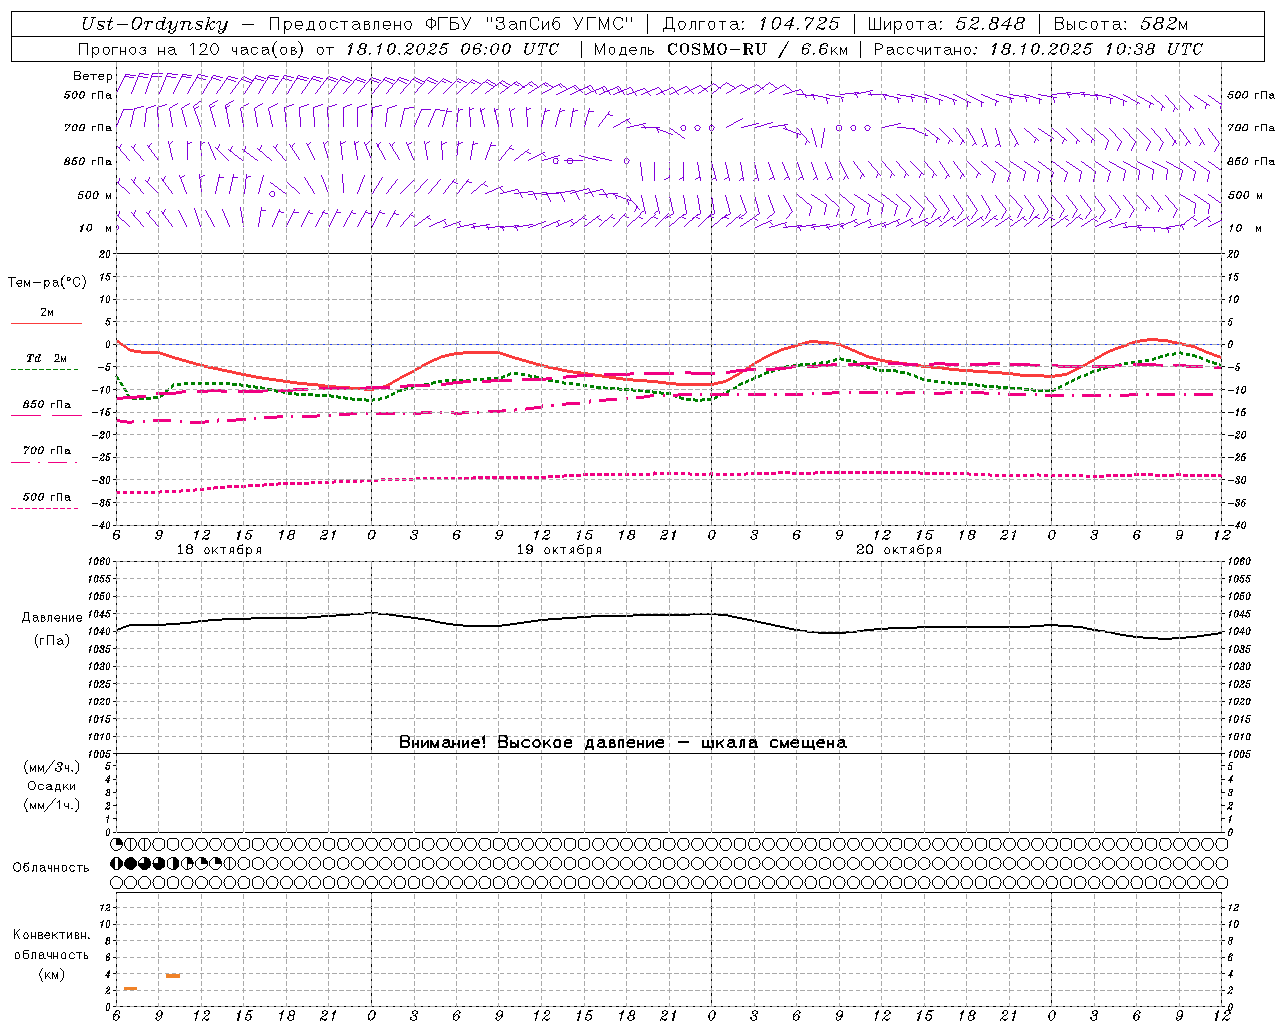This screenshot has height=1024, width=1280.
Task: Click the '2м' temperature legend entry
Action: pos(47,313)
